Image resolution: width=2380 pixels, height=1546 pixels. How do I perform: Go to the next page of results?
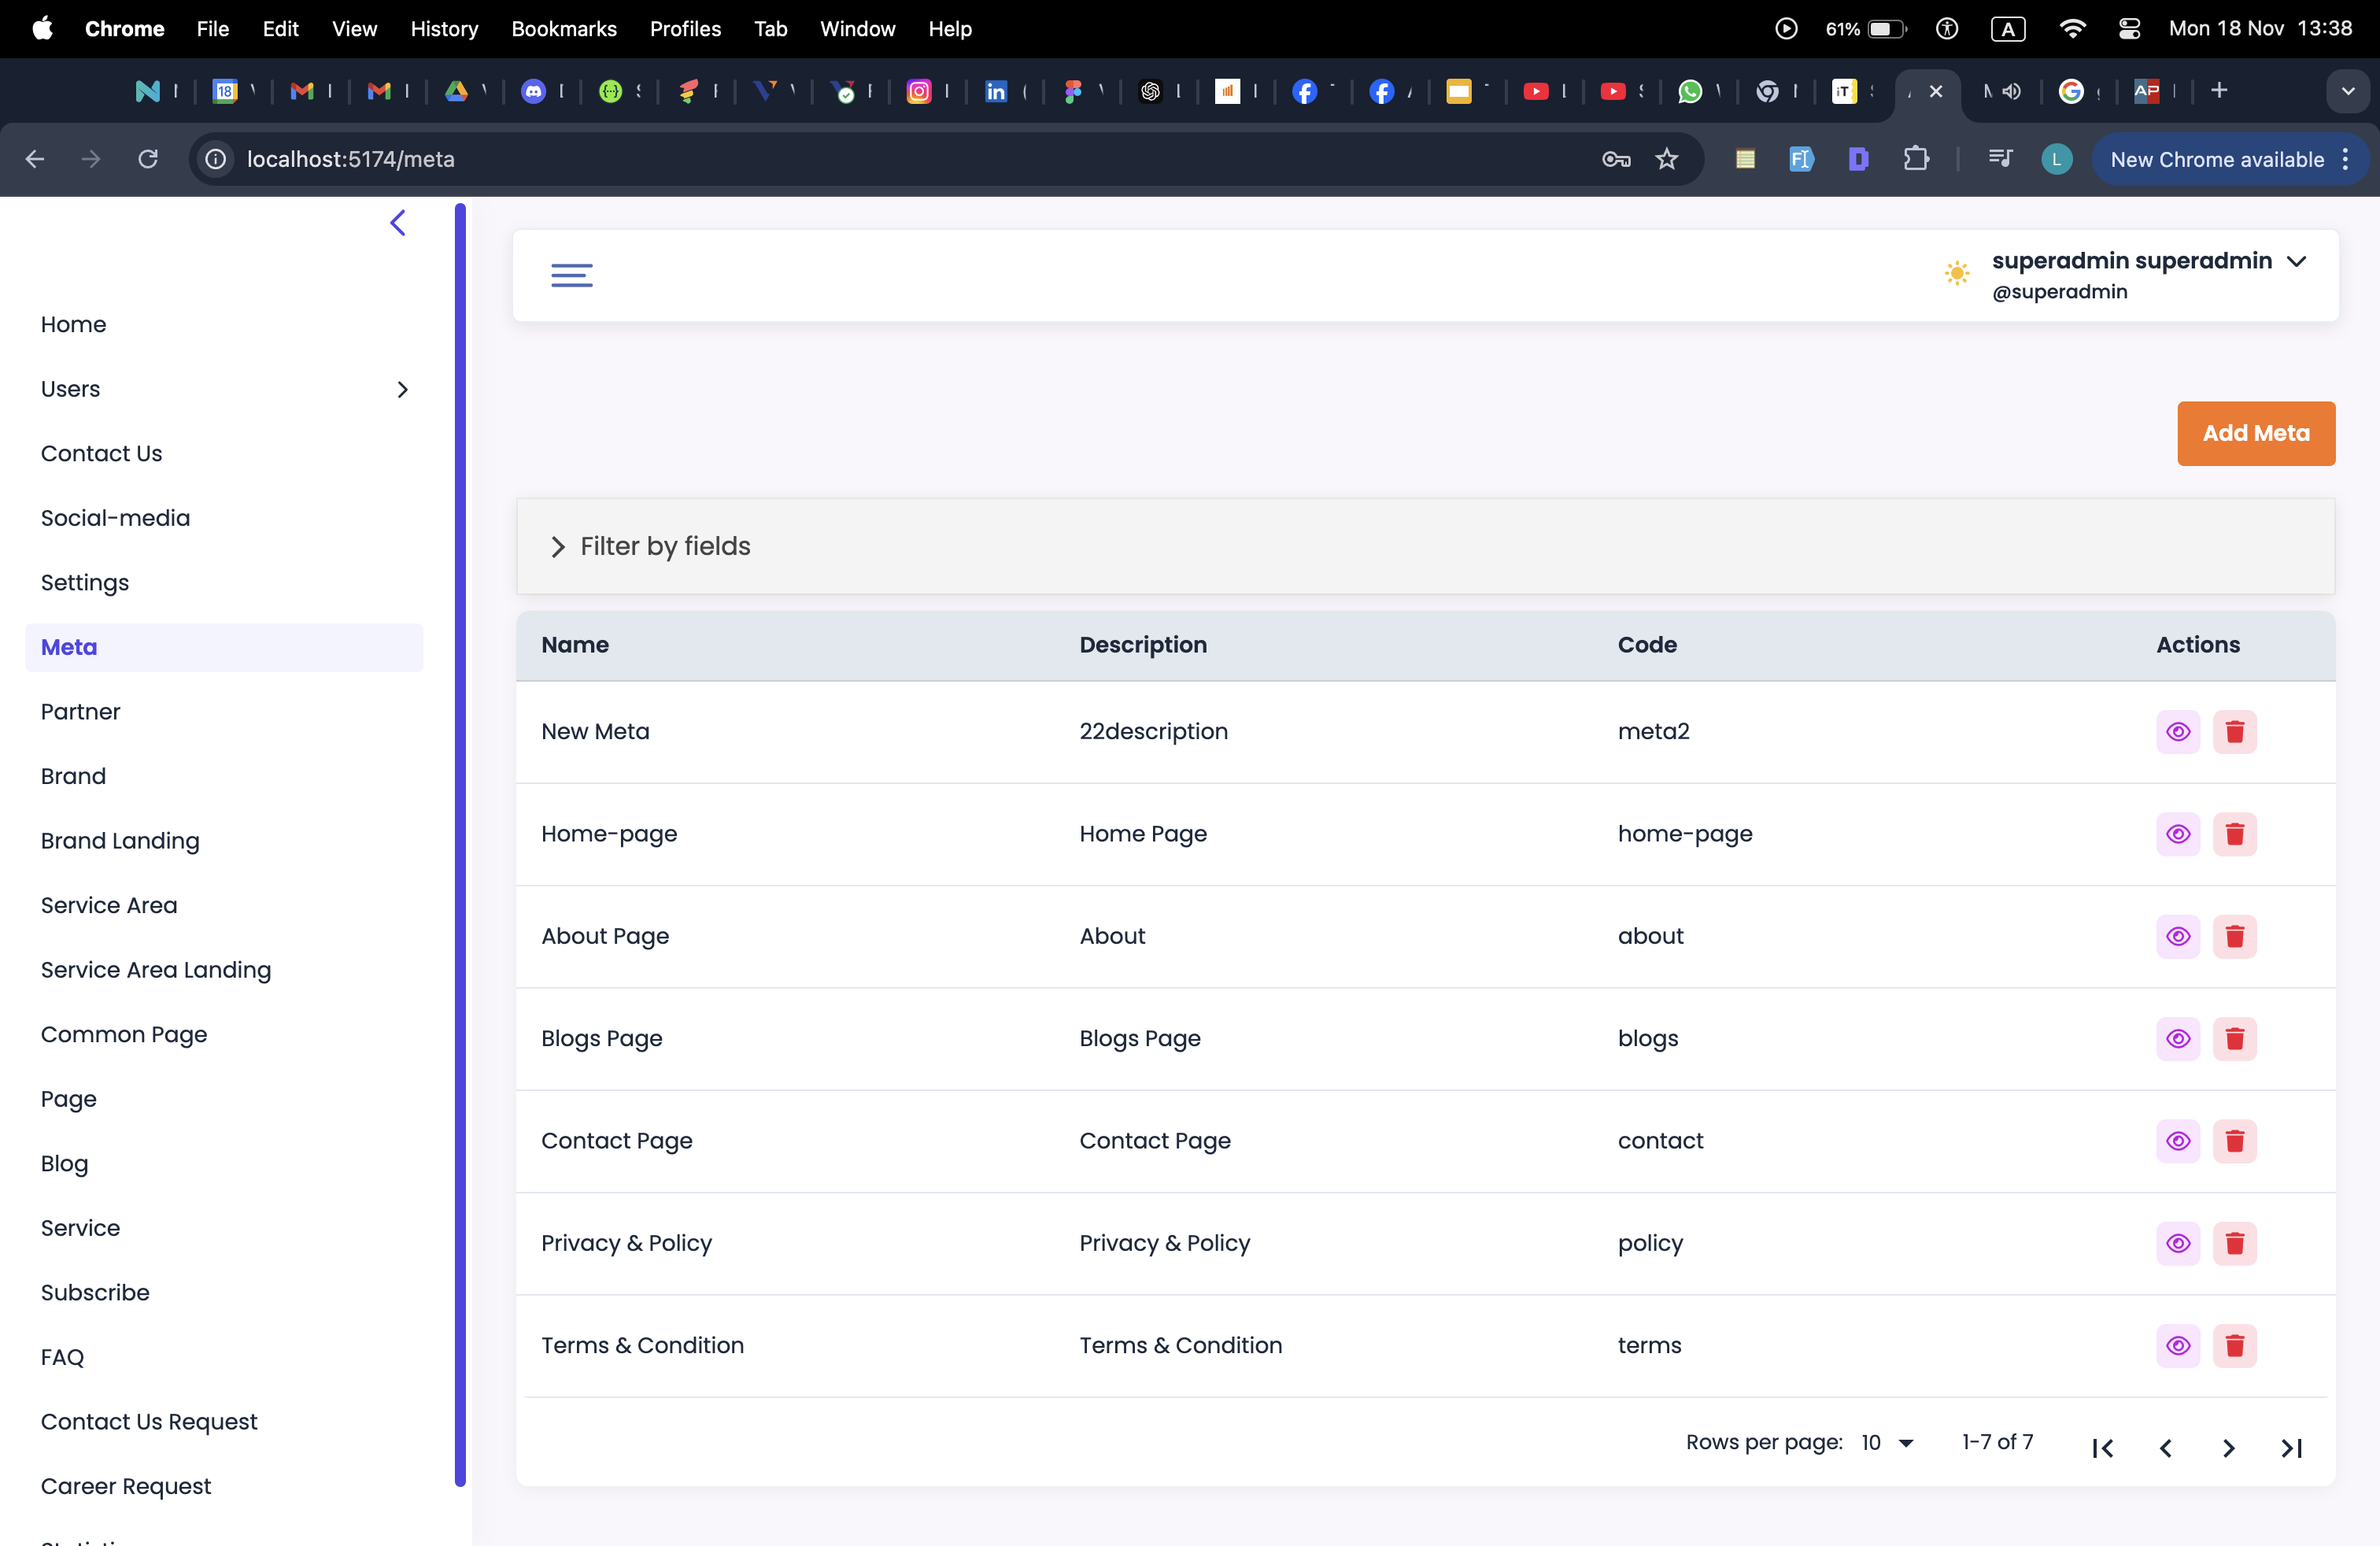coord(2228,1447)
